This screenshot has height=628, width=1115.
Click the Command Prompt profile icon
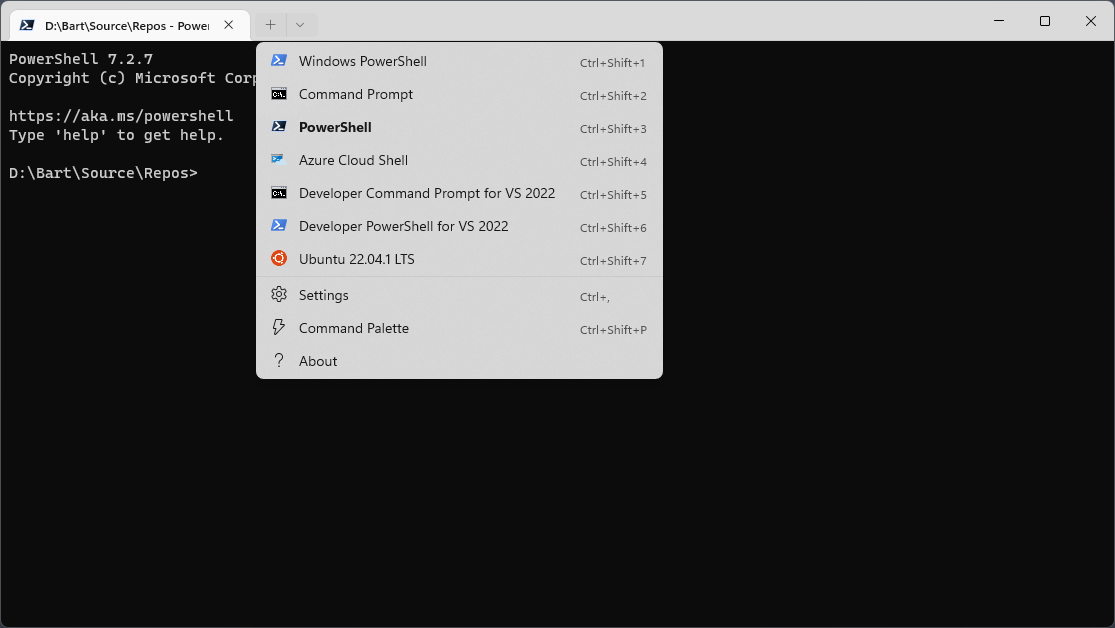click(x=278, y=94)
